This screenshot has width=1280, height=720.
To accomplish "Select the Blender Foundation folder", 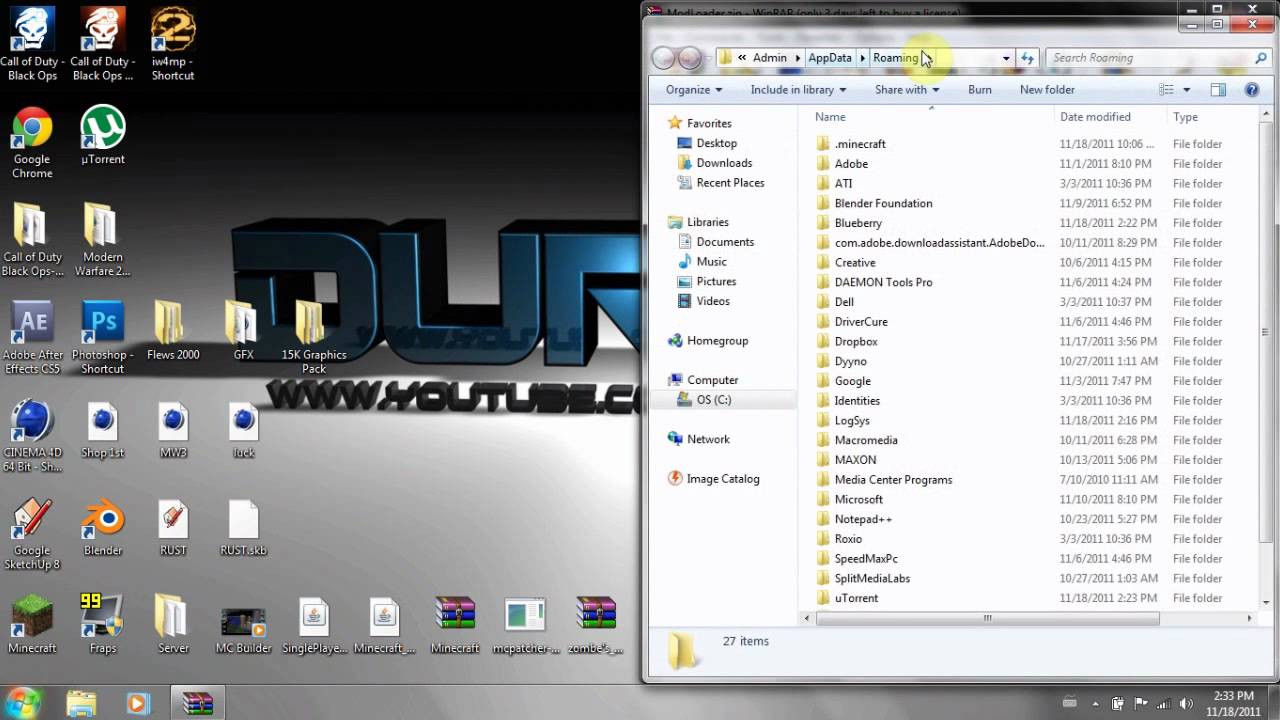I will [883, 203].
